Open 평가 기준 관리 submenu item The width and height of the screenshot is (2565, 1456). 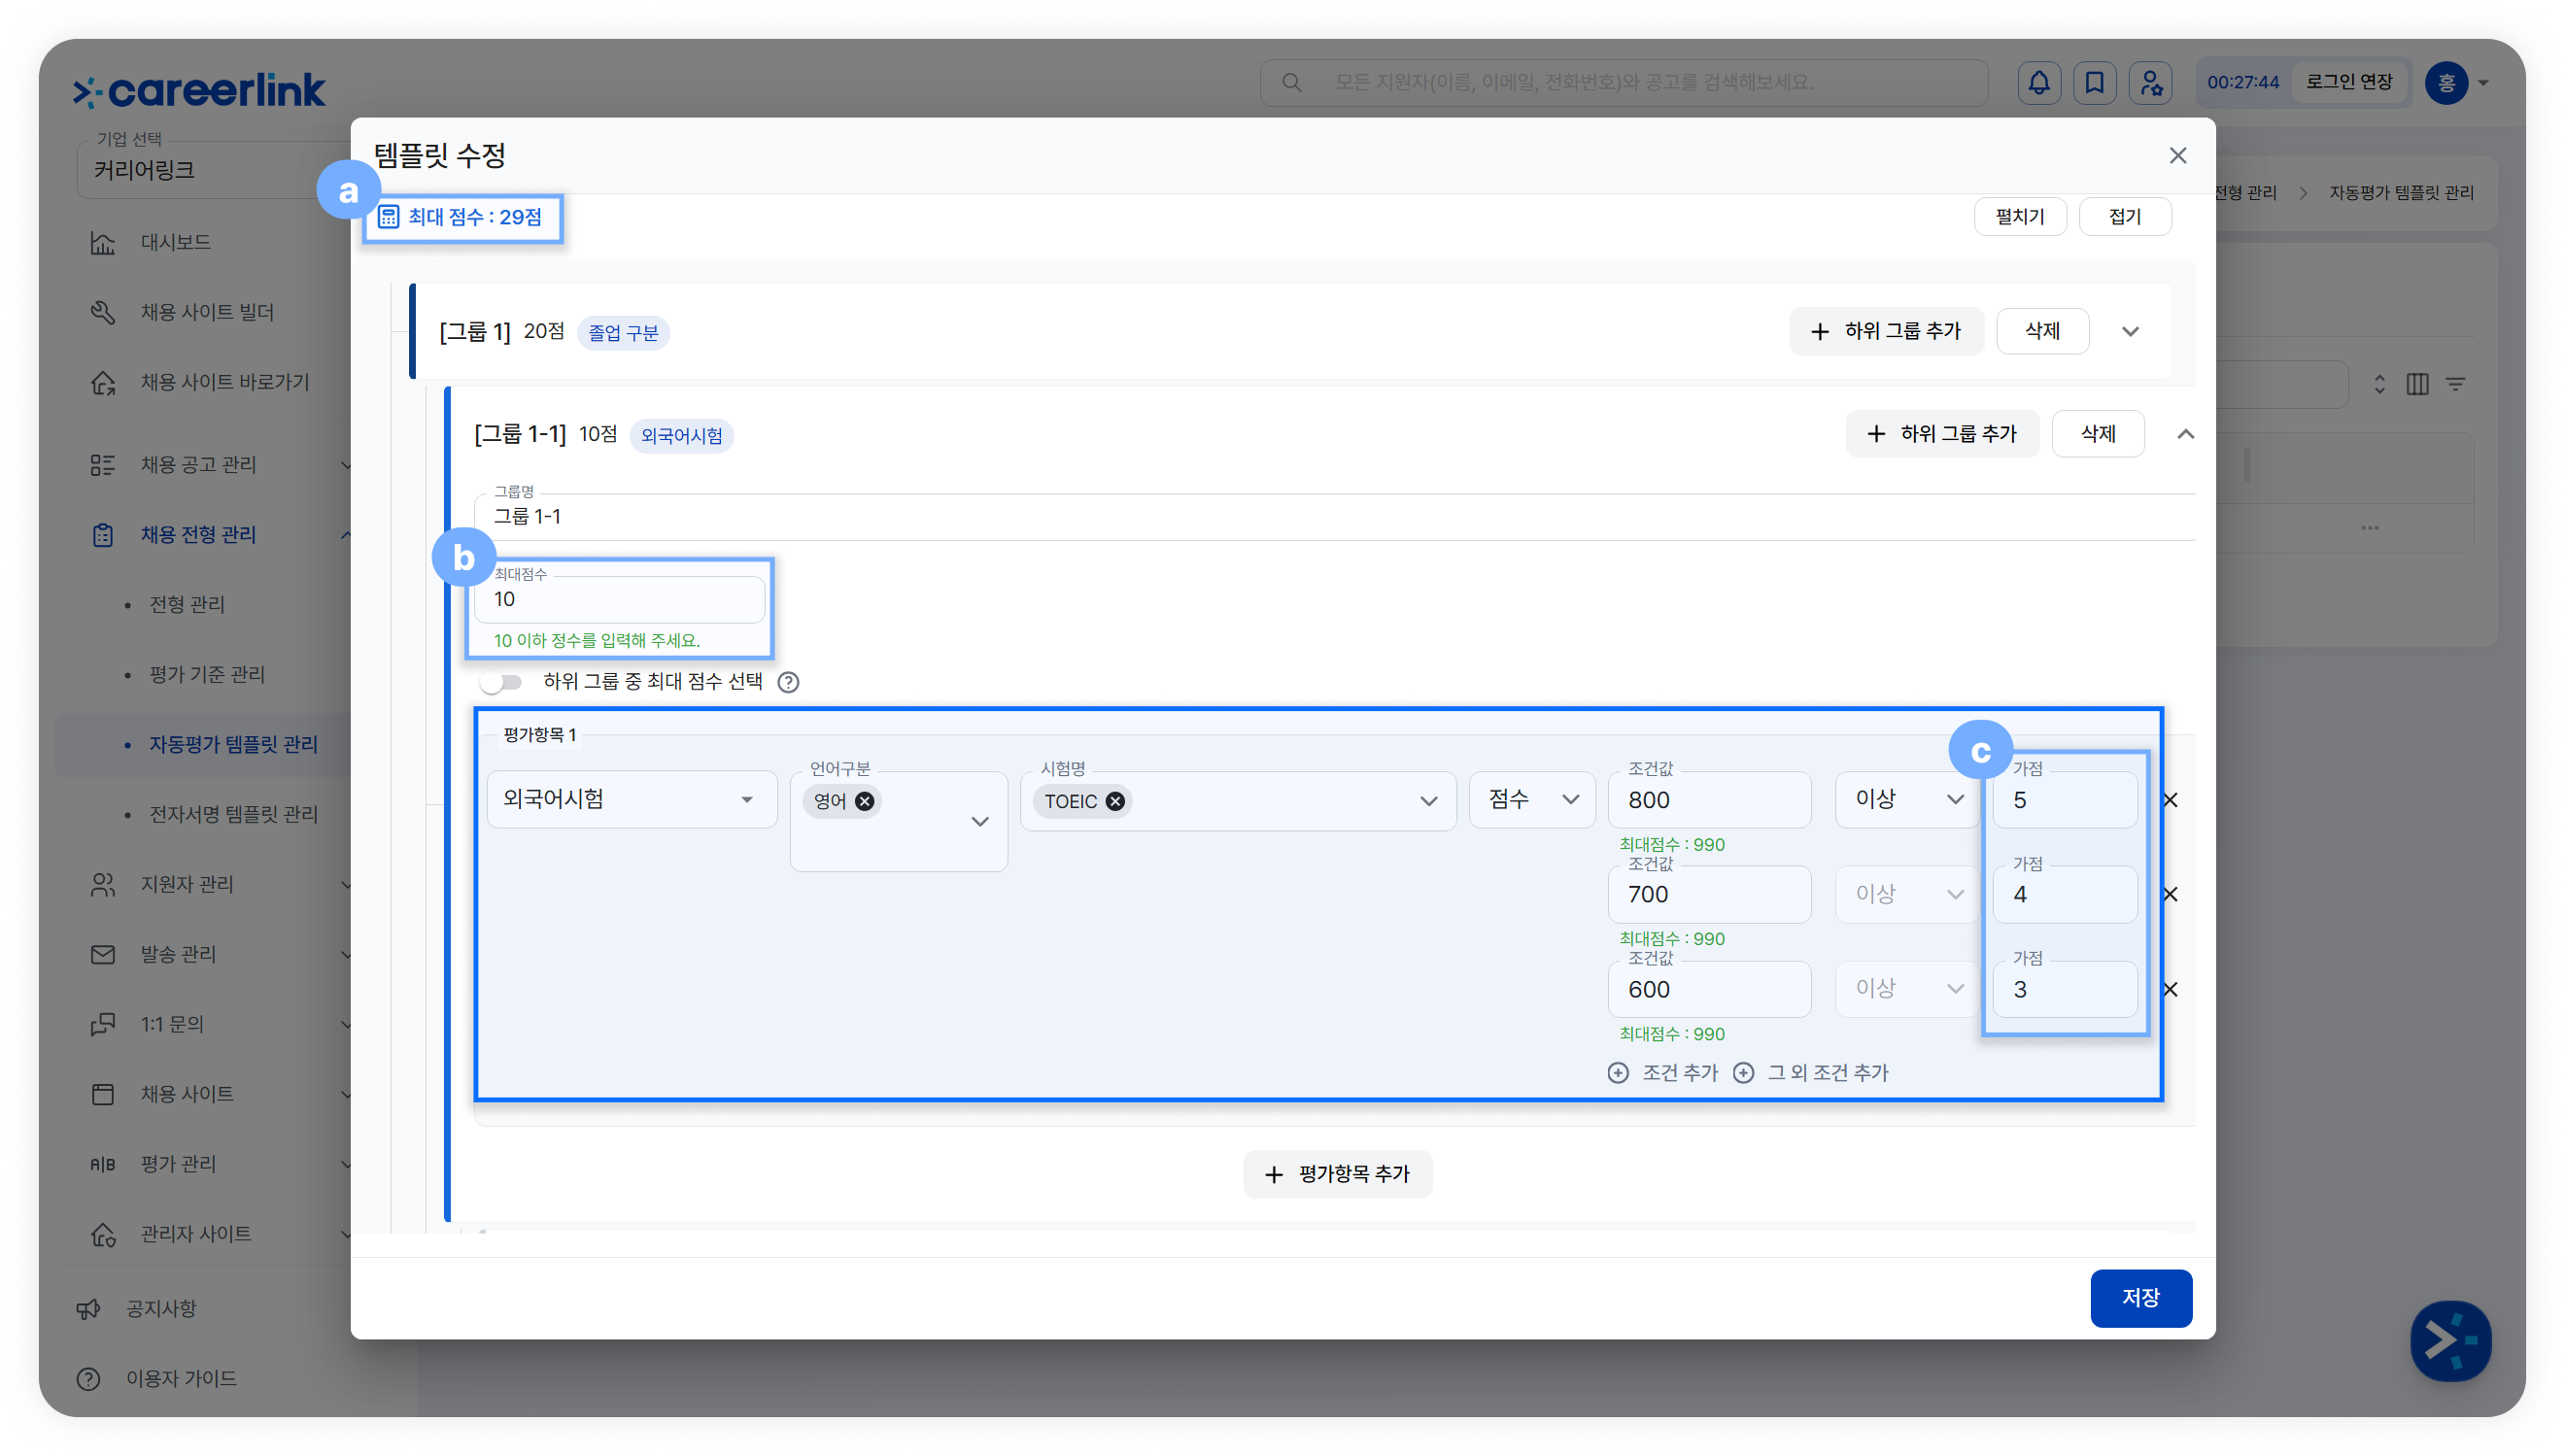pyautogui.click(x=207, y=675)
